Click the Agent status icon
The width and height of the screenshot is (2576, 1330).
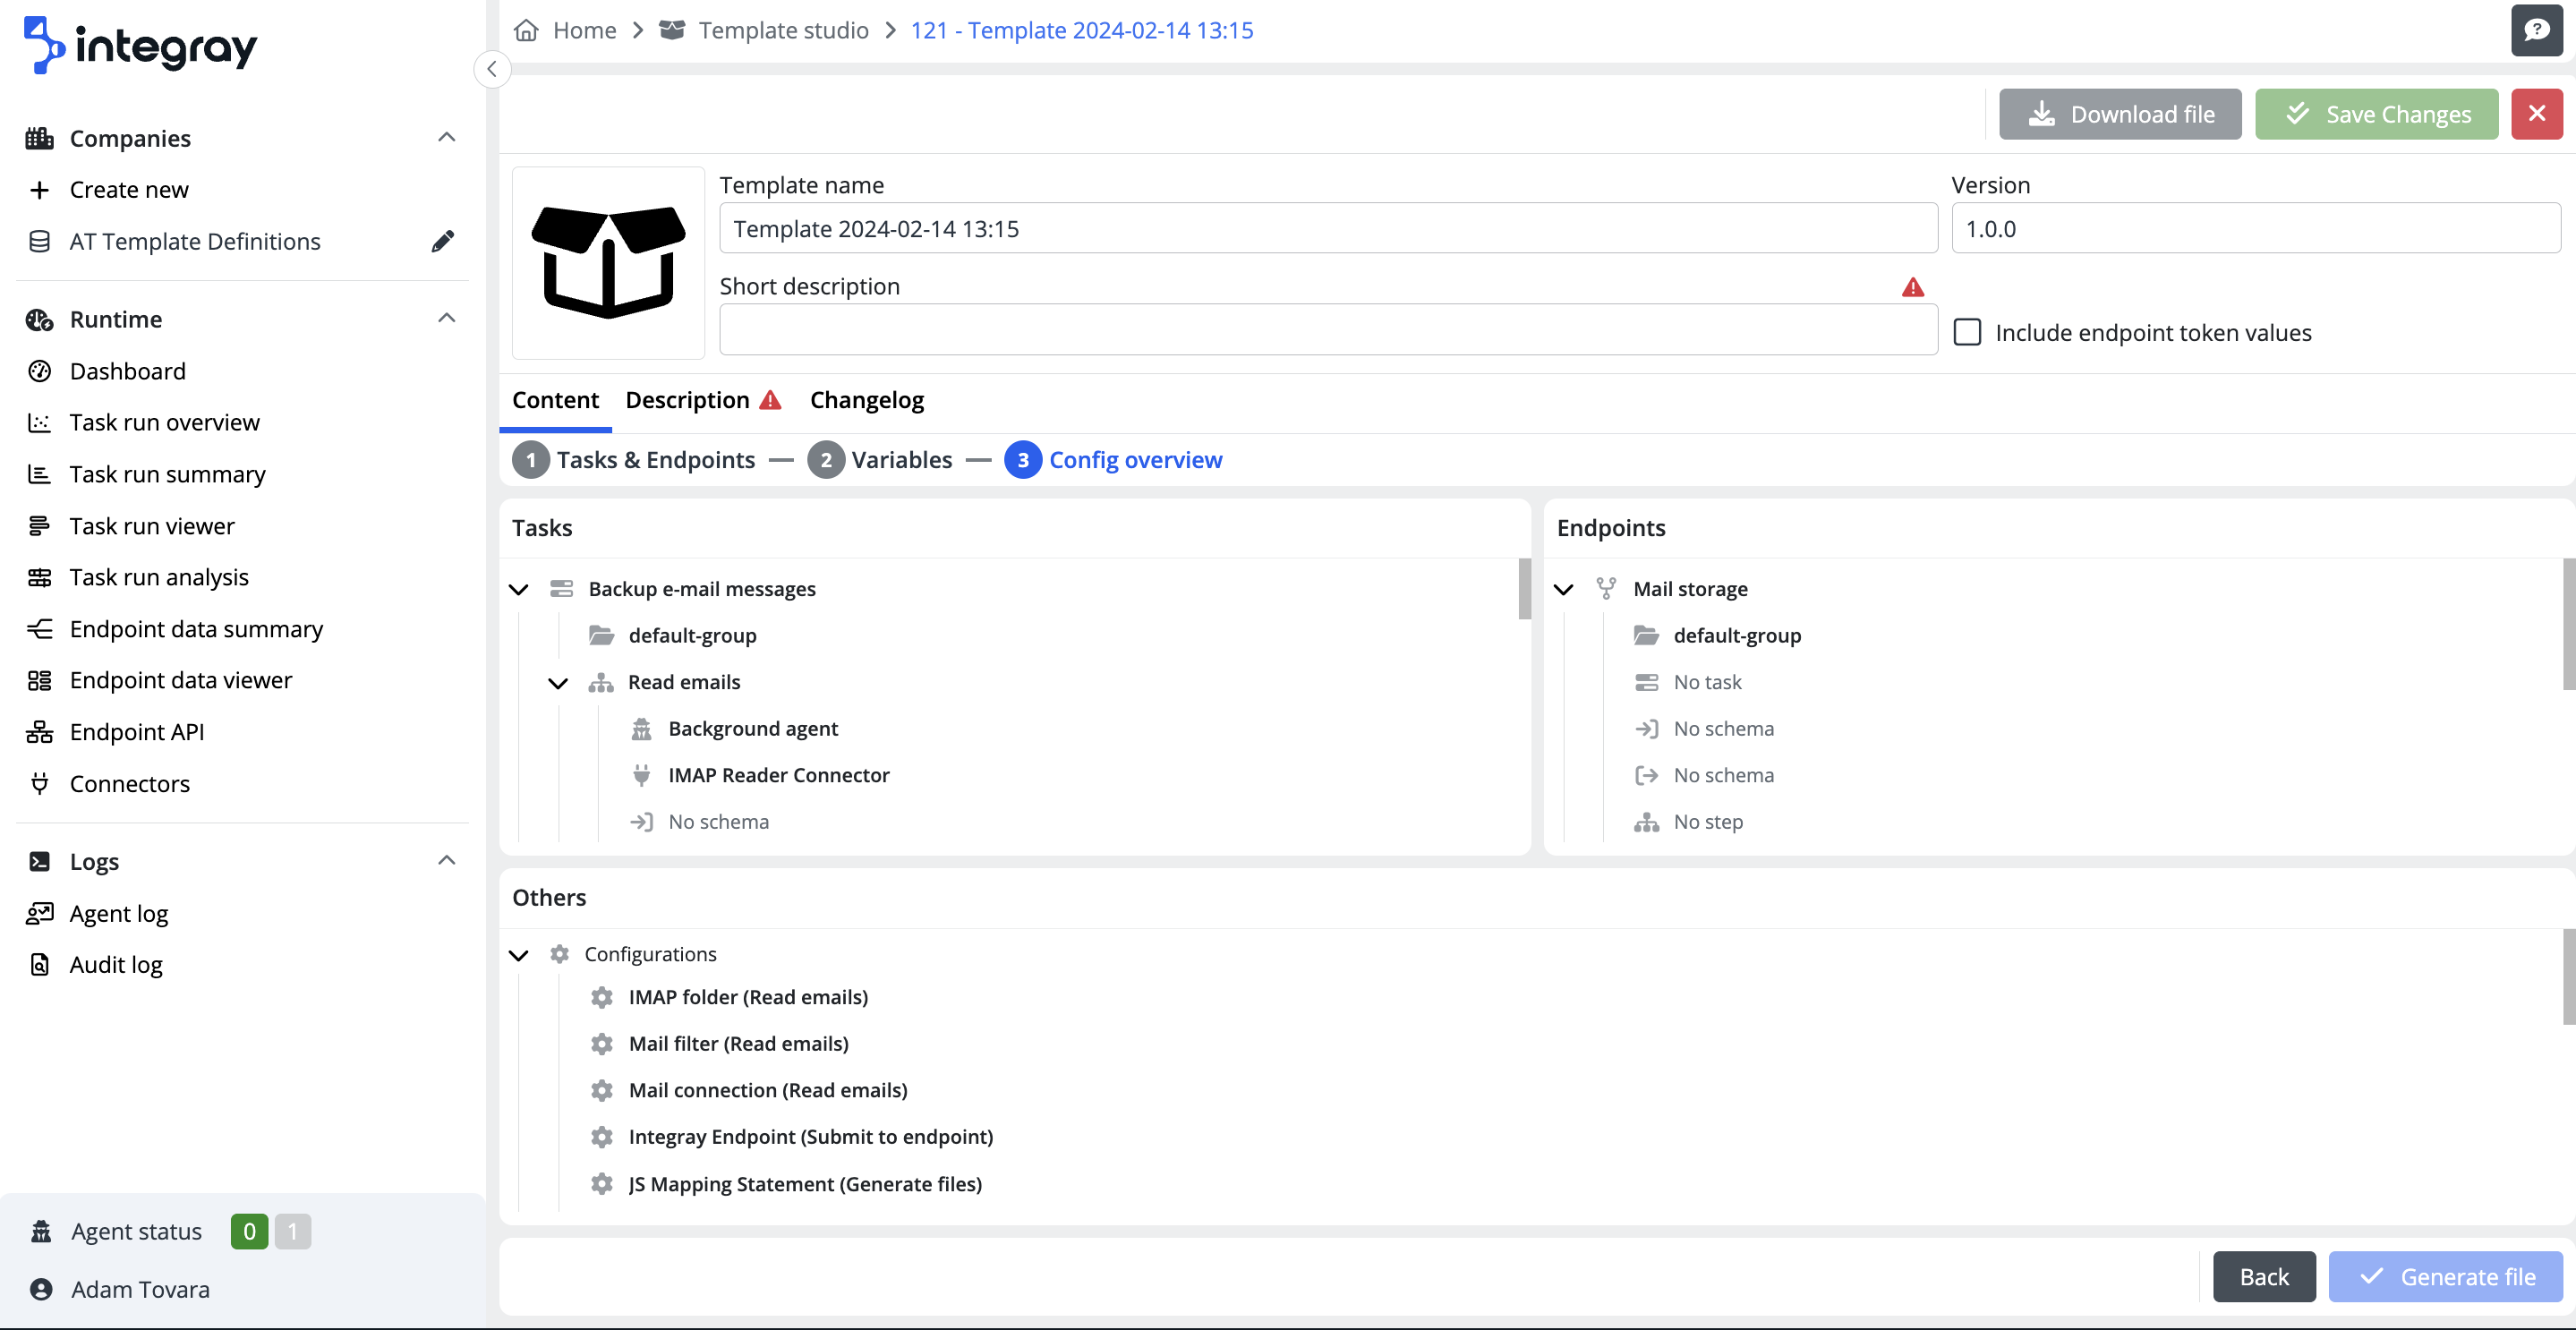(x=41, y=1231)
